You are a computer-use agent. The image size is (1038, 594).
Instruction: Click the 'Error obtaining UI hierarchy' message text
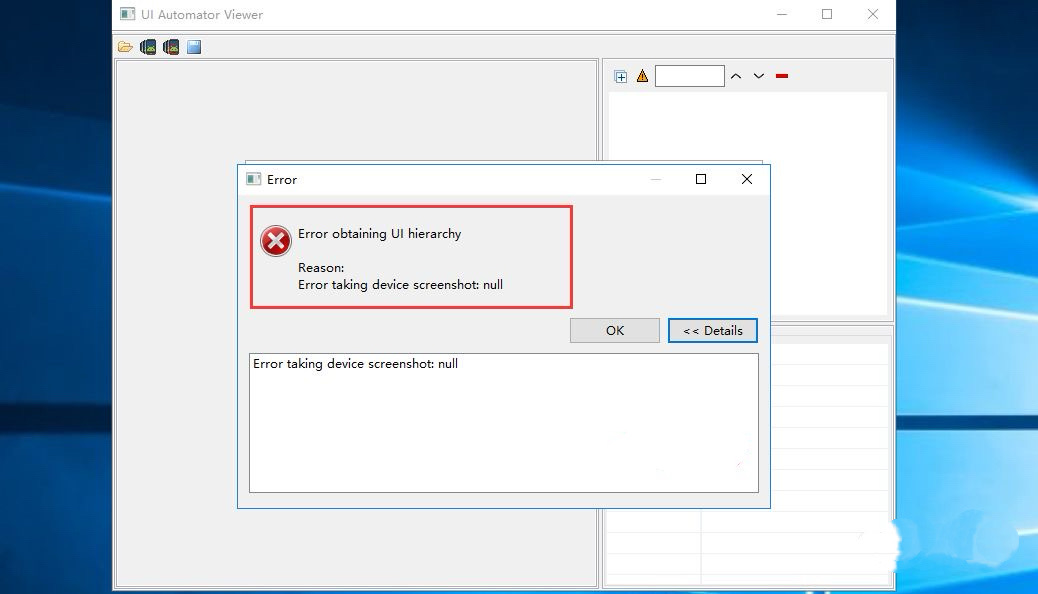[x=379, y=234]
